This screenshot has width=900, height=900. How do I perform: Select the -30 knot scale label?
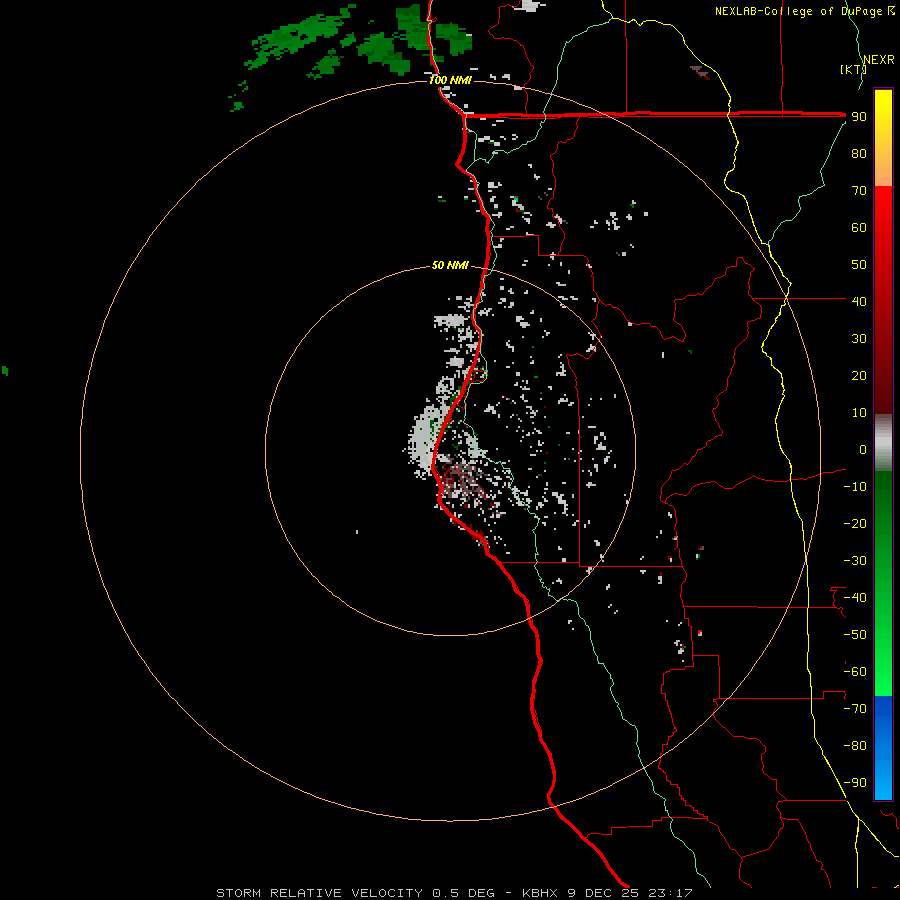pyautogui.click(x=855, y=561)
